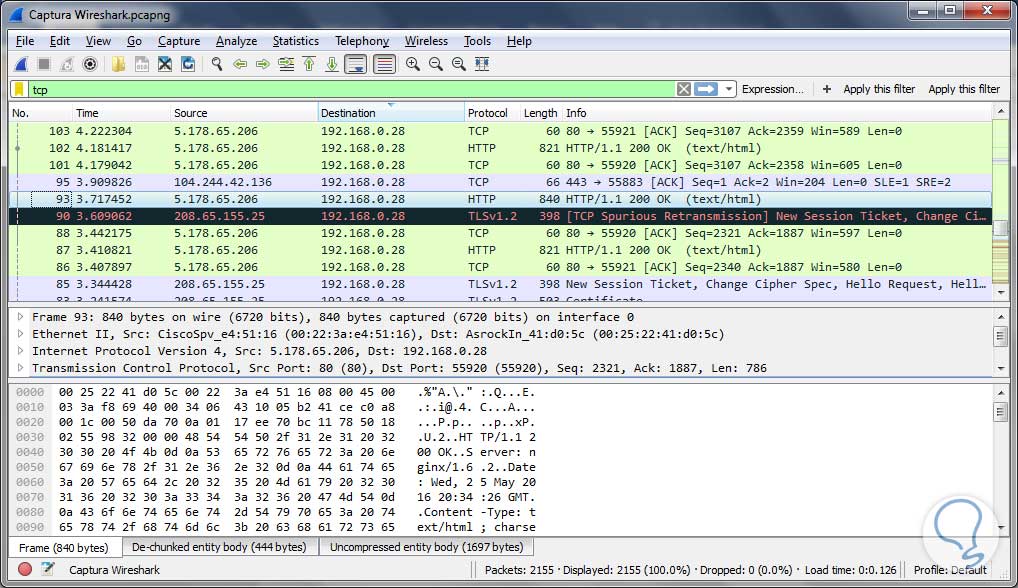Click into the tcp display filter field
The height and width of the screenshot is (588, 1018).
coord(351,90)
